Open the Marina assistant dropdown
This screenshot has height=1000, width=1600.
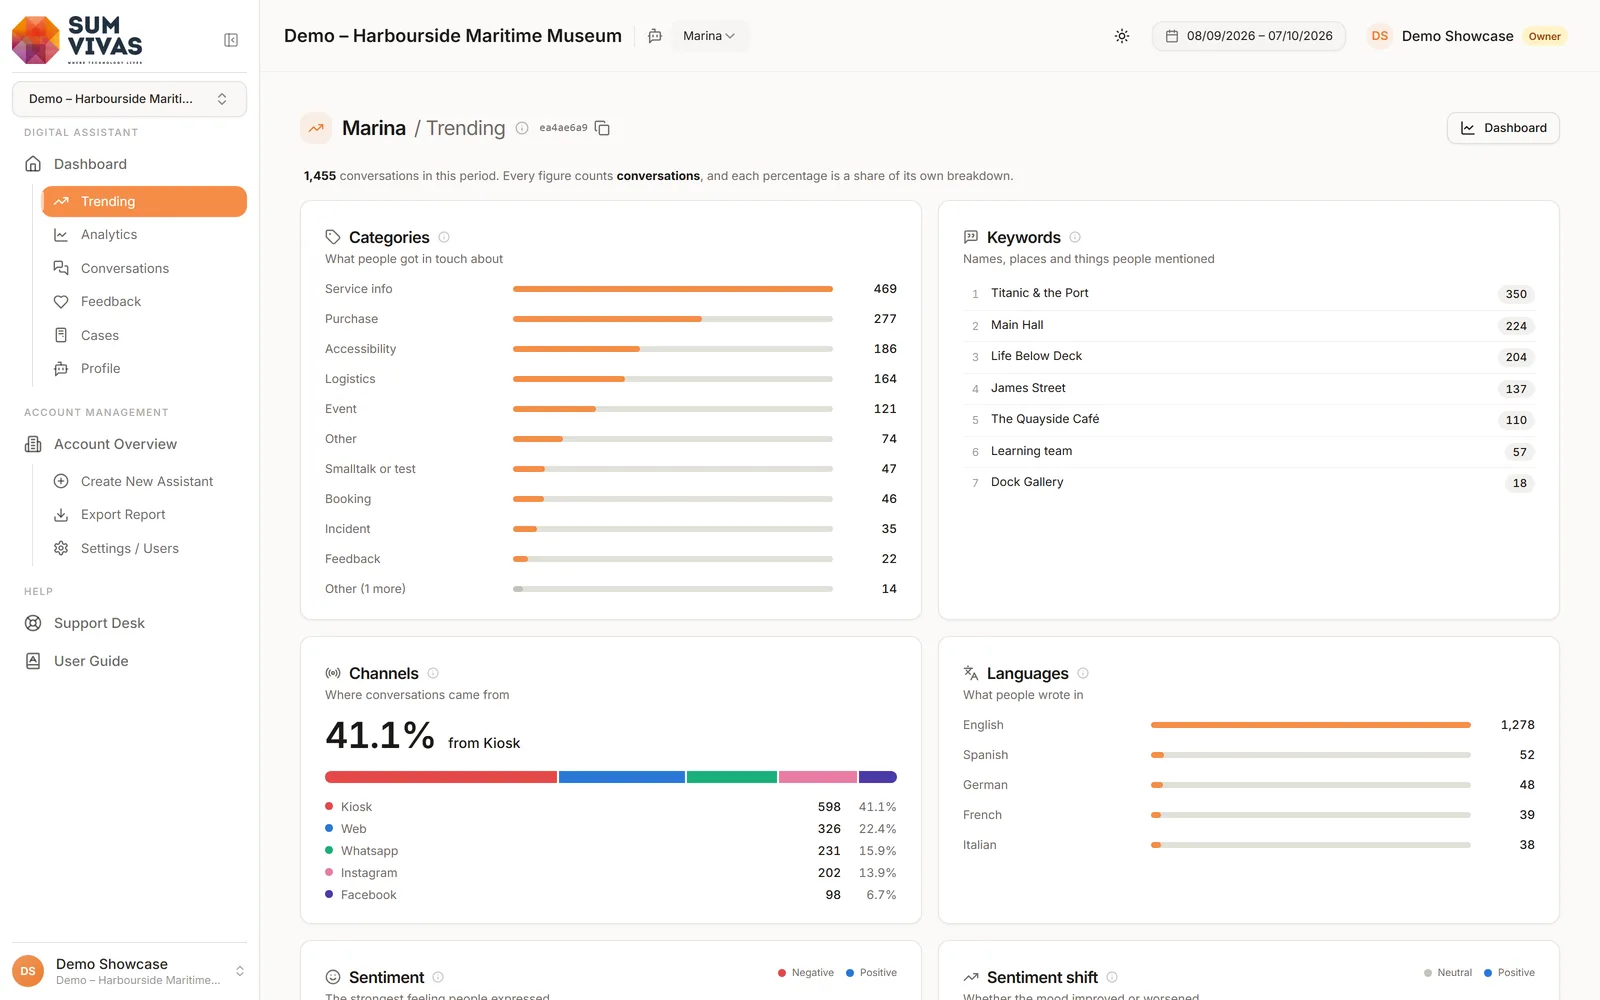[709, 36]
